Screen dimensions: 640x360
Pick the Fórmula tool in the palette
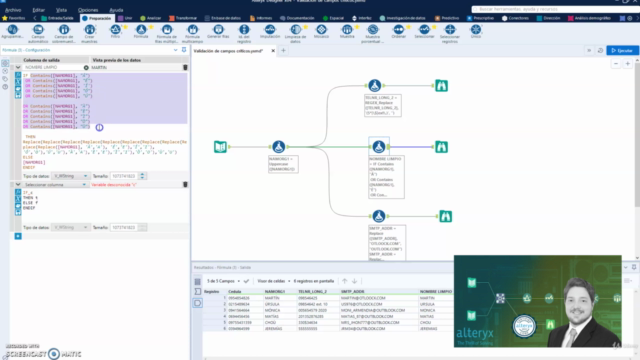click(x=141, y=32)
